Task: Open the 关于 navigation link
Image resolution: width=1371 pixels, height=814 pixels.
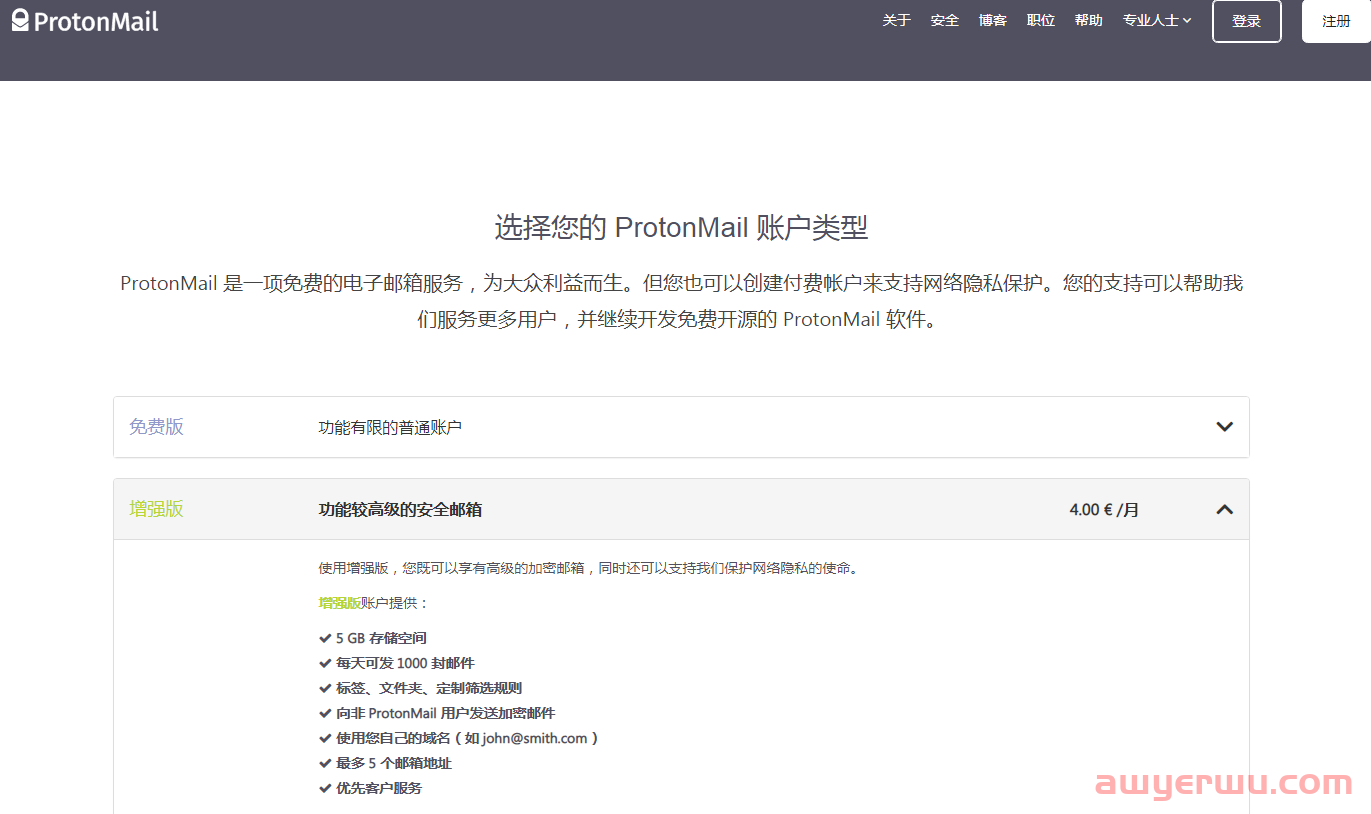Action: [x=896, y=20]
